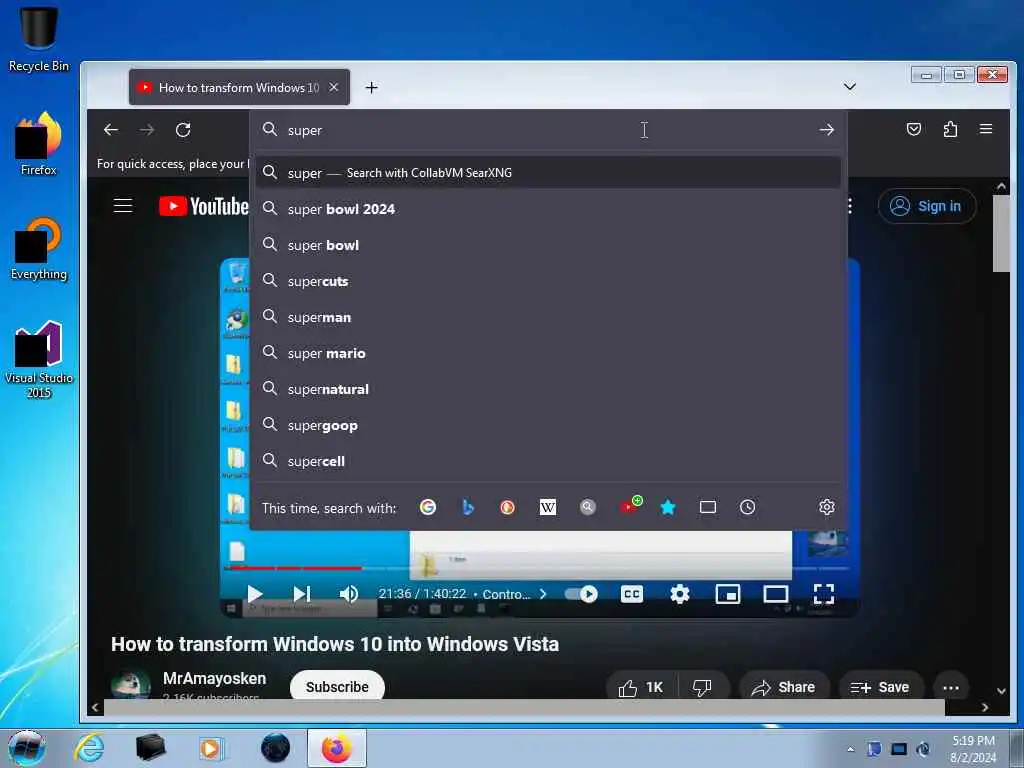
Task: Open the YouTube three-dot settings menu
Action: coord(849,206)
